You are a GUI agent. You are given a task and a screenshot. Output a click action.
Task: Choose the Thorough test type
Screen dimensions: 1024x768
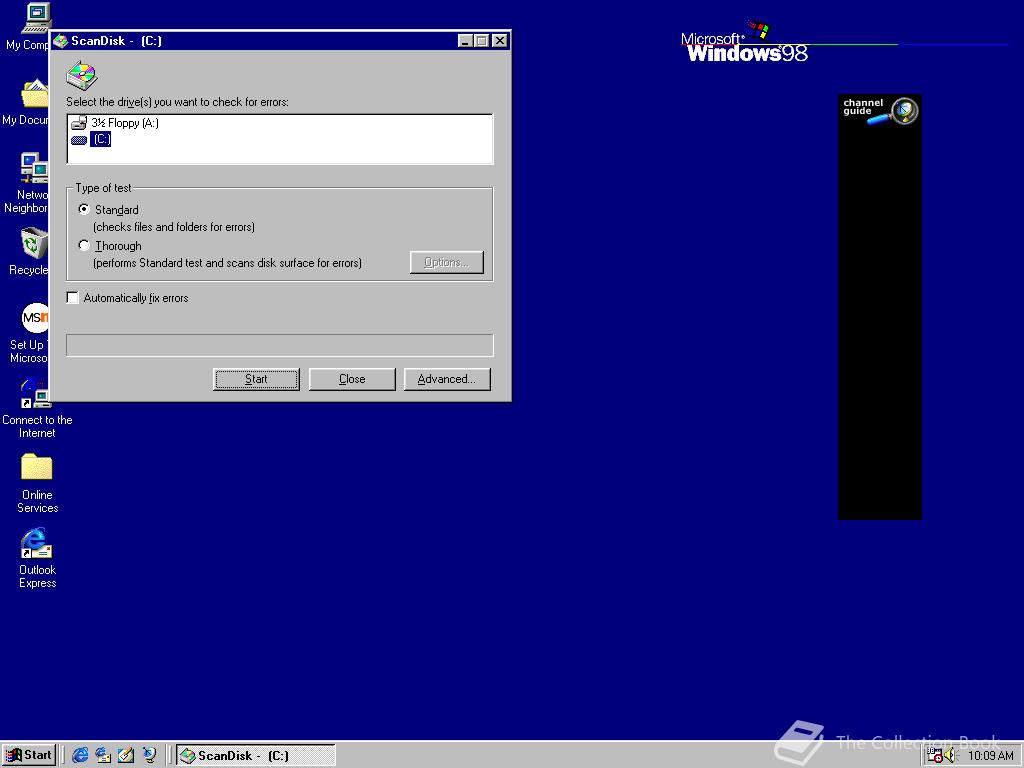[x=84, y=246]
